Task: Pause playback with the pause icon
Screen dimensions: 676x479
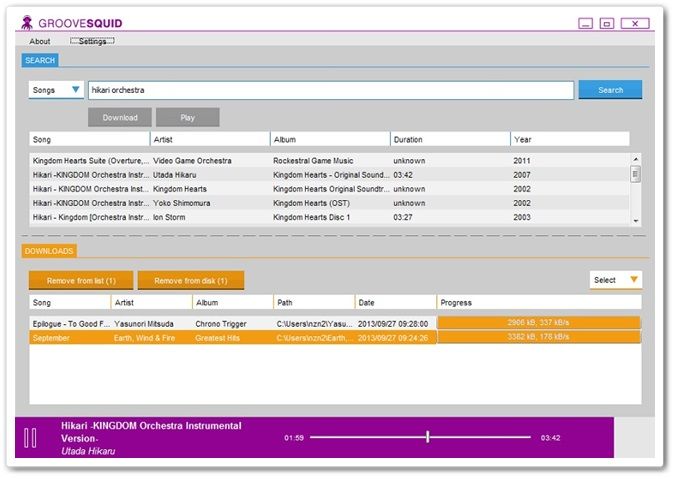Action: [x=31, y=438]
